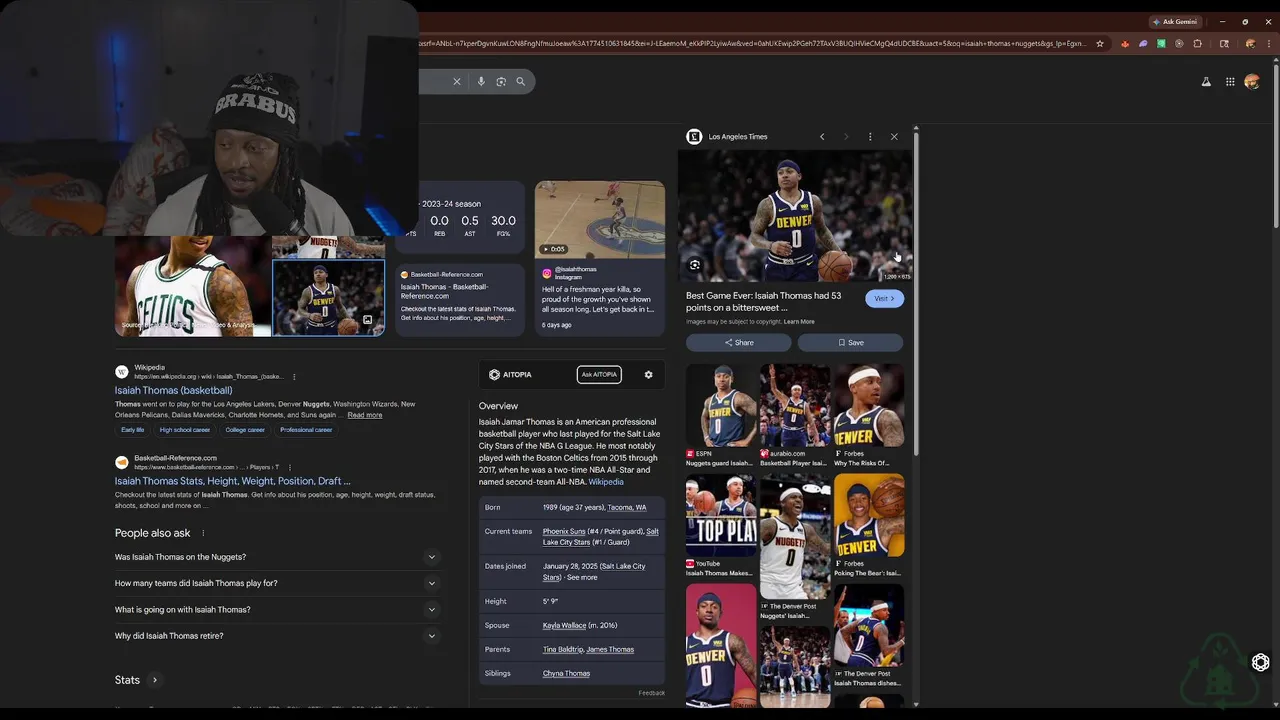The image size is (1280, 720).
Task: Click Read more in Wikipedia snippet
Action: pyautogui.click(x=365, y=415)
